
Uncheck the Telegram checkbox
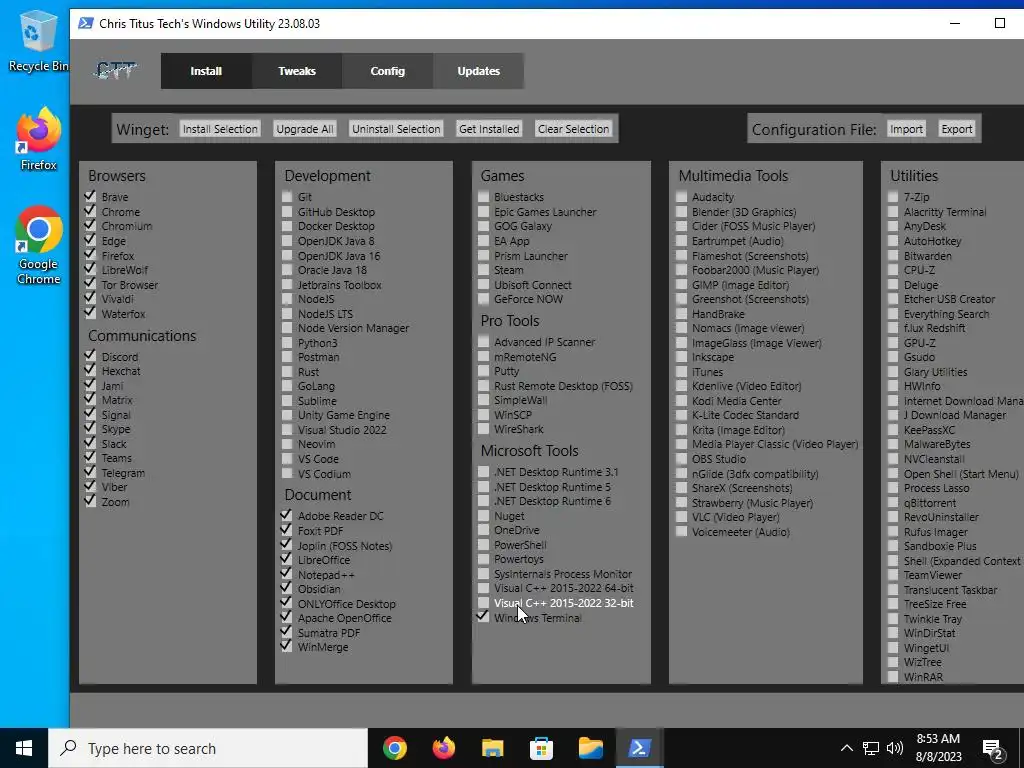click(90, 472)
